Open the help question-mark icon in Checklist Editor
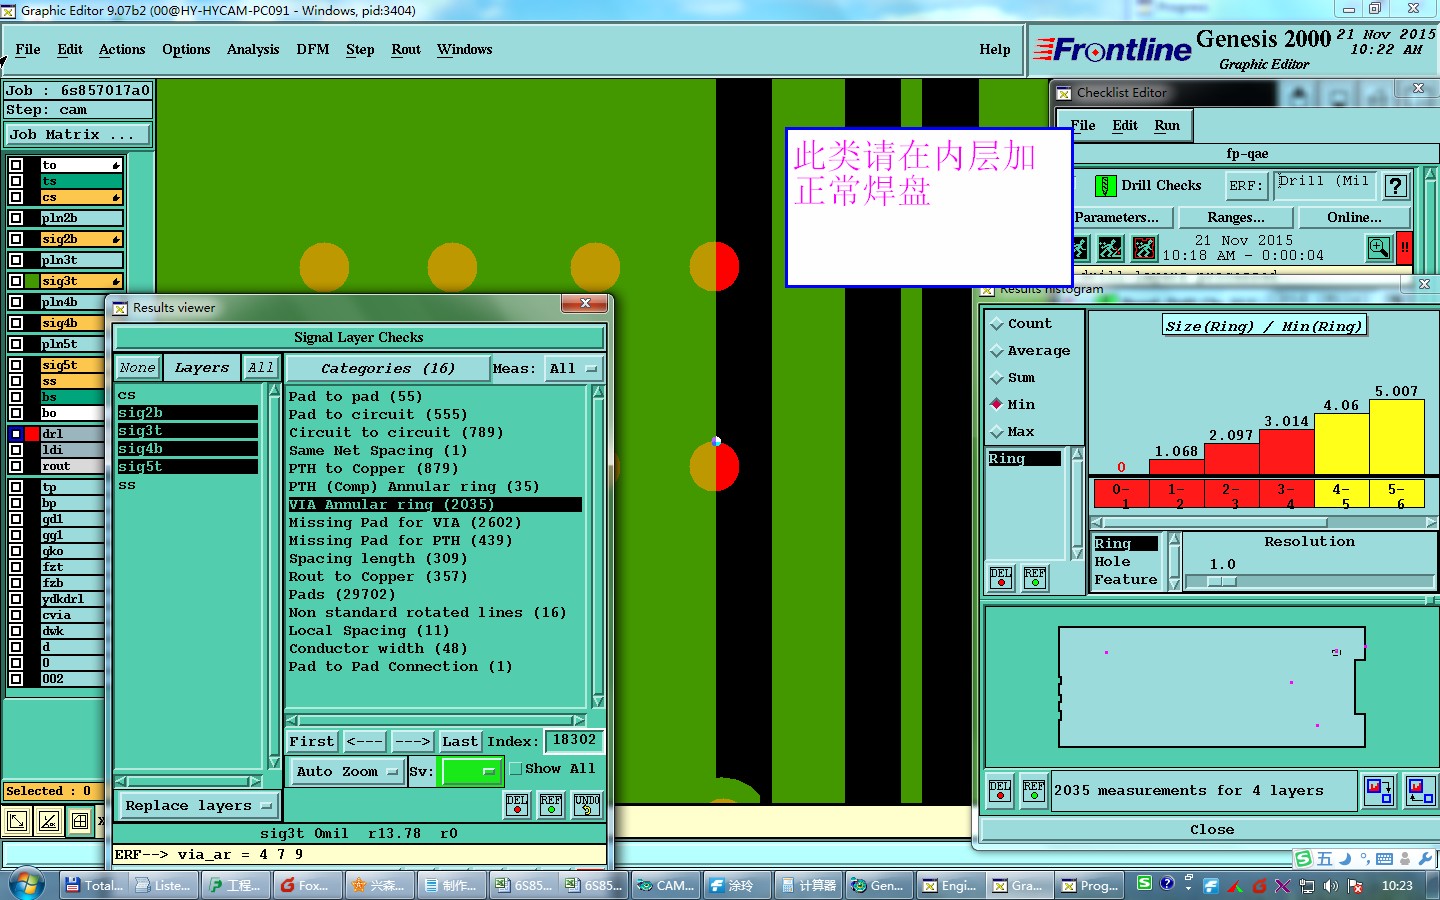Viewport: 1440px width, 900px height. point(1396,185)
